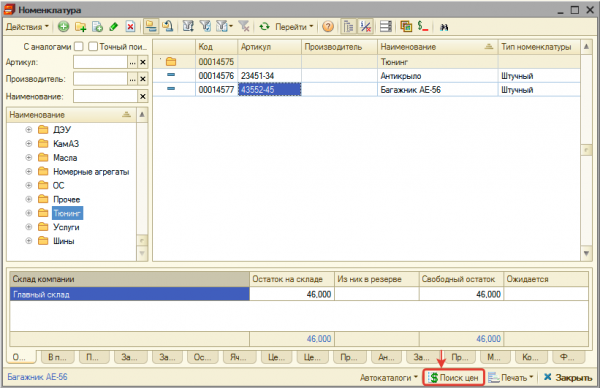Screen dimensions: 600x388
Task: Click the Наименование filter input field
Action: point(105,96)
